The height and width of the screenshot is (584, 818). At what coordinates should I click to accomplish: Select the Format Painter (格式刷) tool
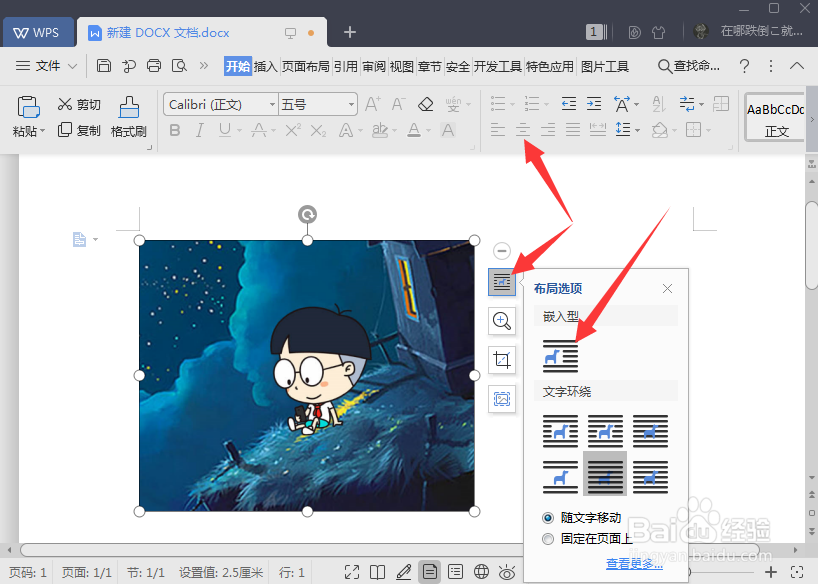pyautogui.click(x=128, y=117)
